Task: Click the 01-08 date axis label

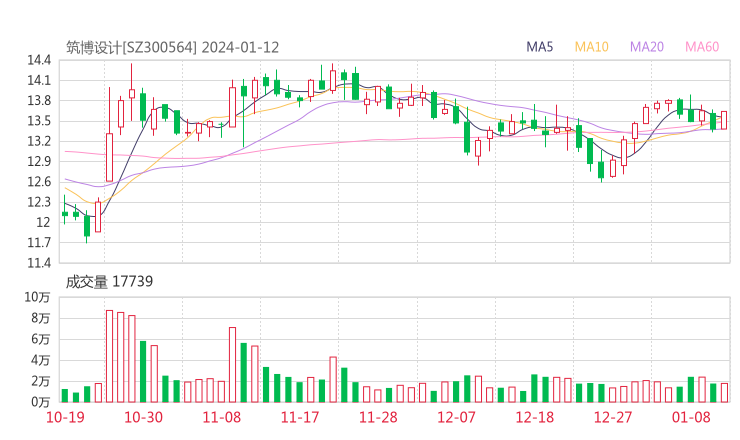Action: [x=691, y=417]
